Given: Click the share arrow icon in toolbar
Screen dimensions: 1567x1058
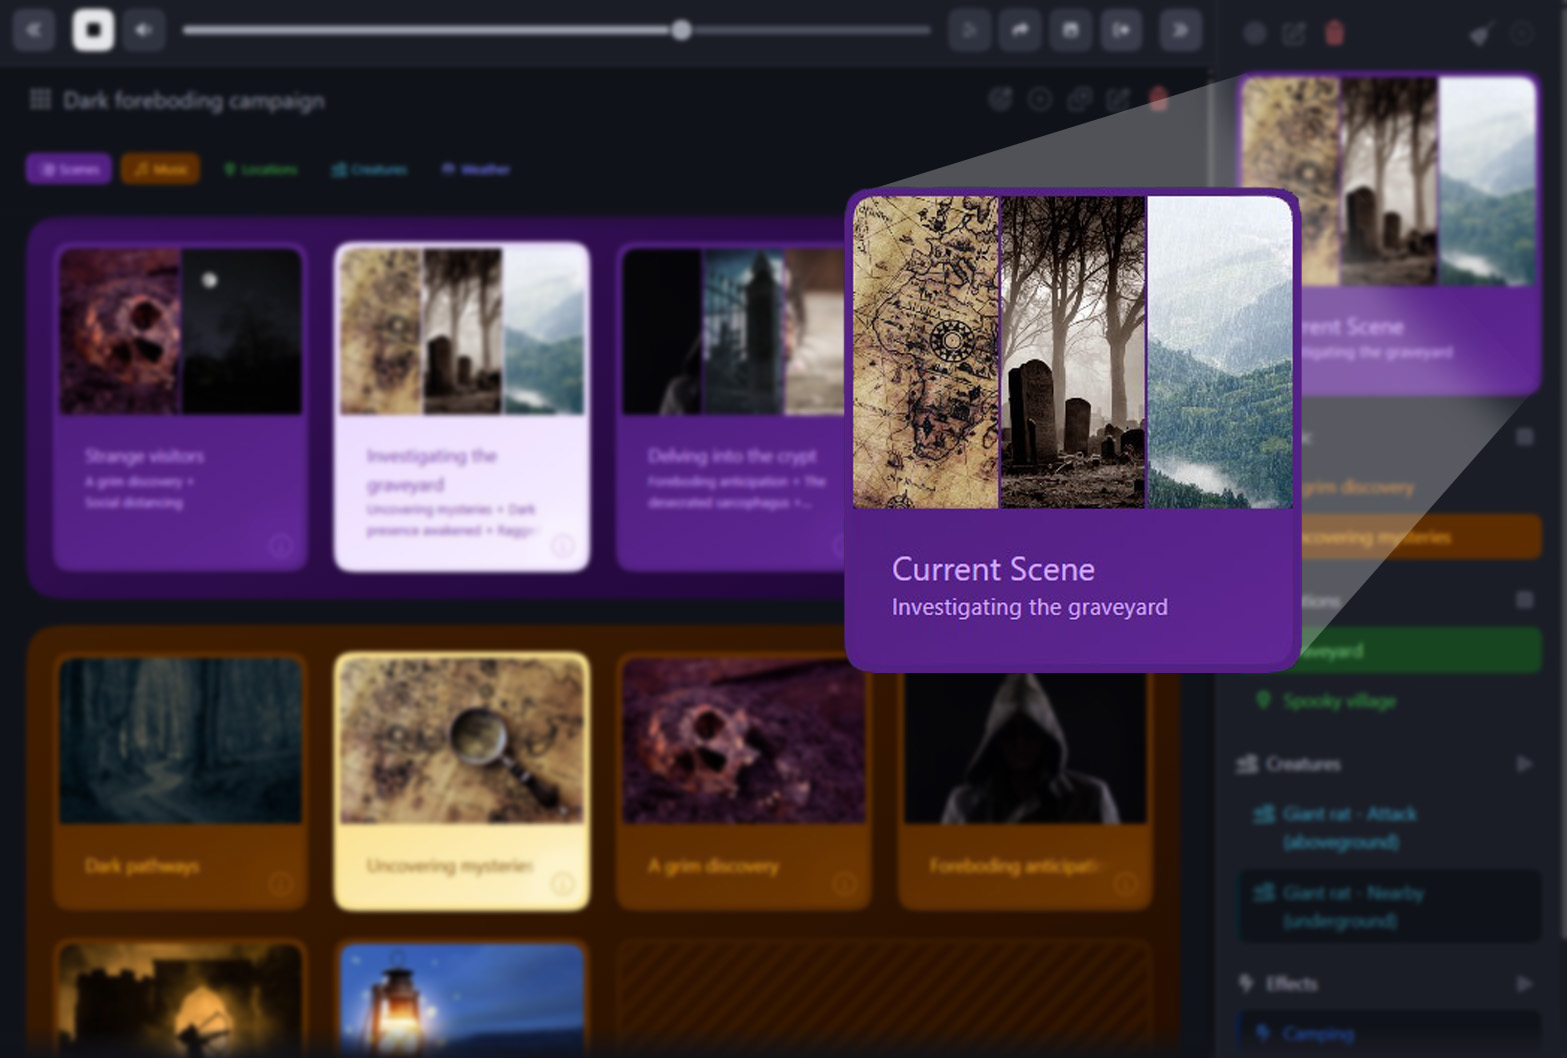Looking at the screenshot, I should click(1020, 30).
